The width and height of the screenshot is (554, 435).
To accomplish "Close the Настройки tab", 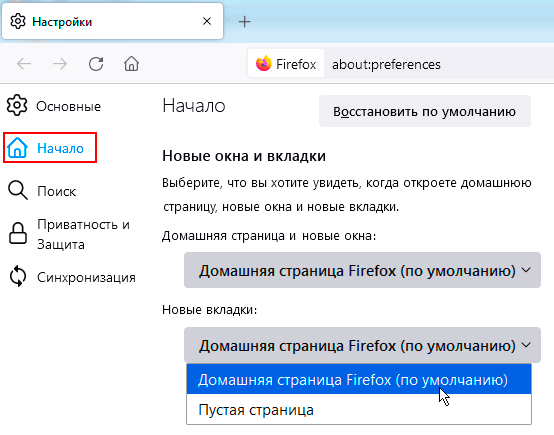I will [x=207, y=21].
